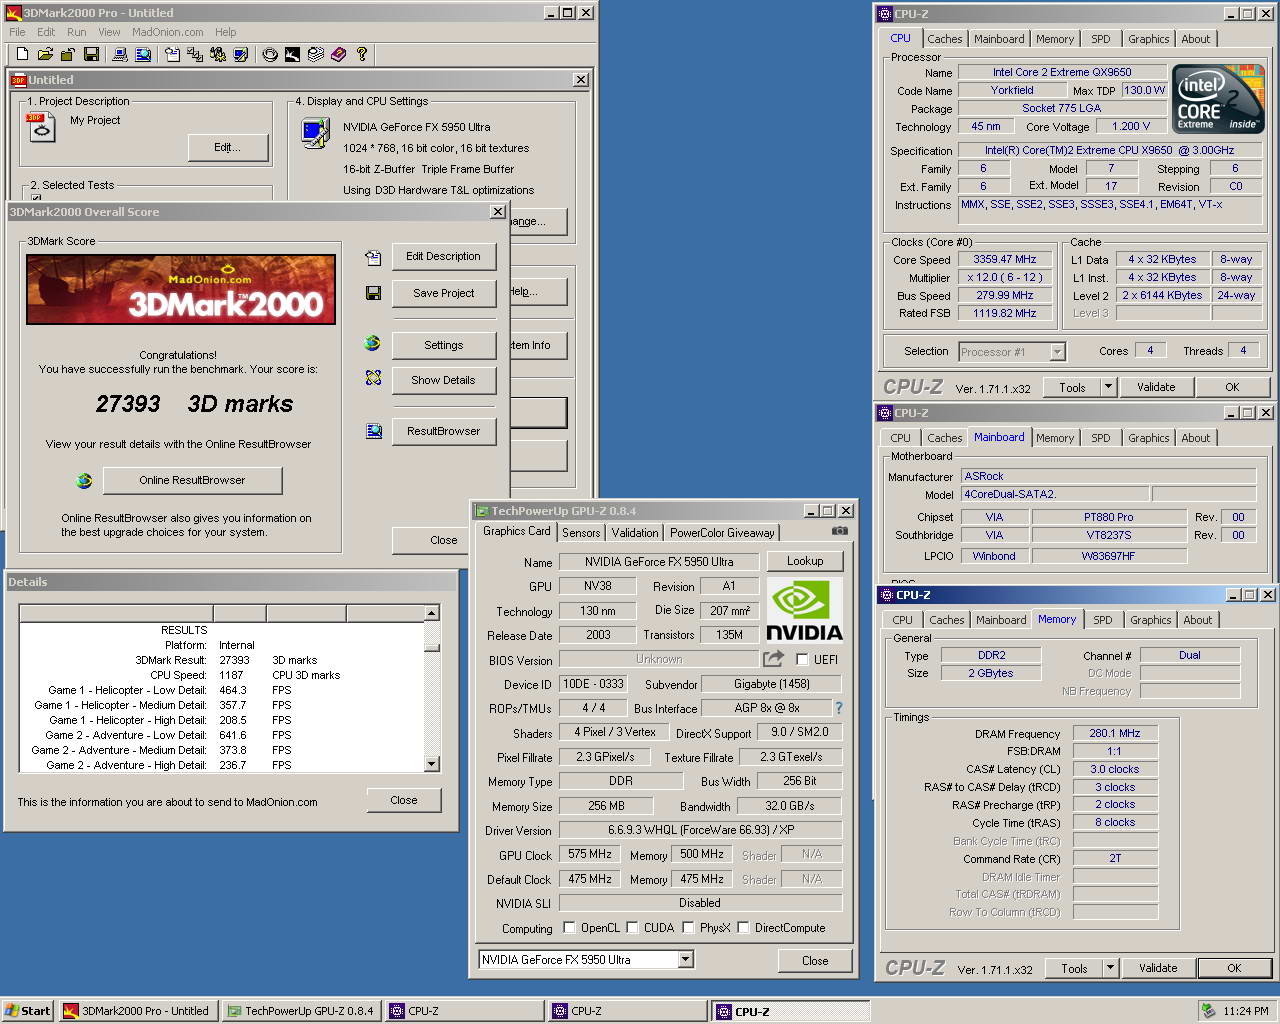This screenshot has width=1280, height=1024.
Task: Open PowerColor Giveaway tab in GPU-Z
Action: click(722, 533)
